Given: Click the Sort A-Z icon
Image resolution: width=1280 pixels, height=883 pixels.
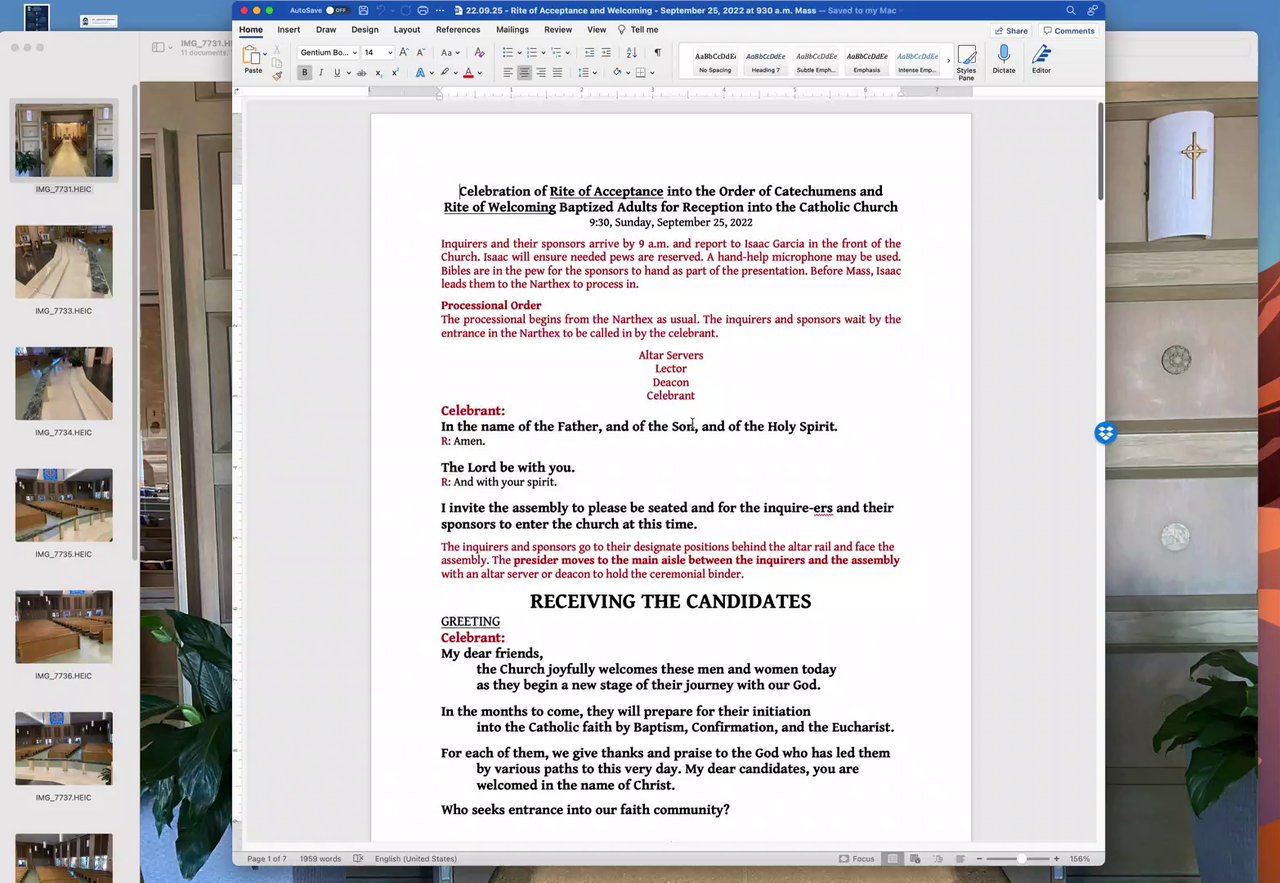Looking at the screenshot, I should (632, 52).
